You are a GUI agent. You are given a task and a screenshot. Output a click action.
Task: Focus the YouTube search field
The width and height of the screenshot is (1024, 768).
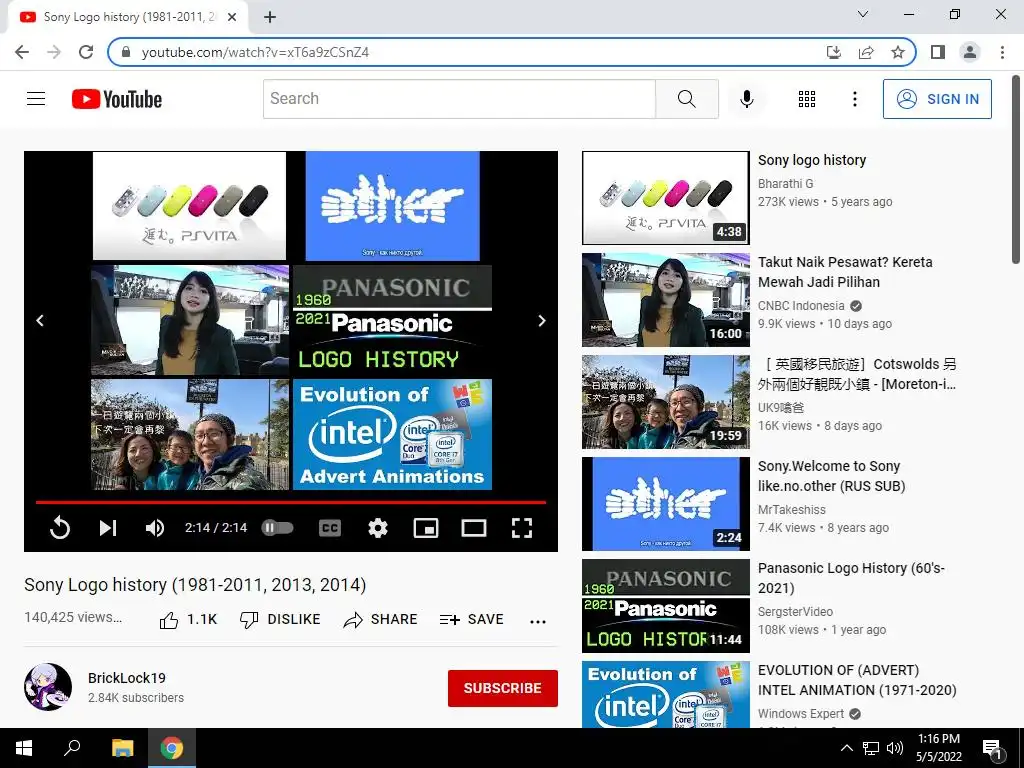pos(459,99)
